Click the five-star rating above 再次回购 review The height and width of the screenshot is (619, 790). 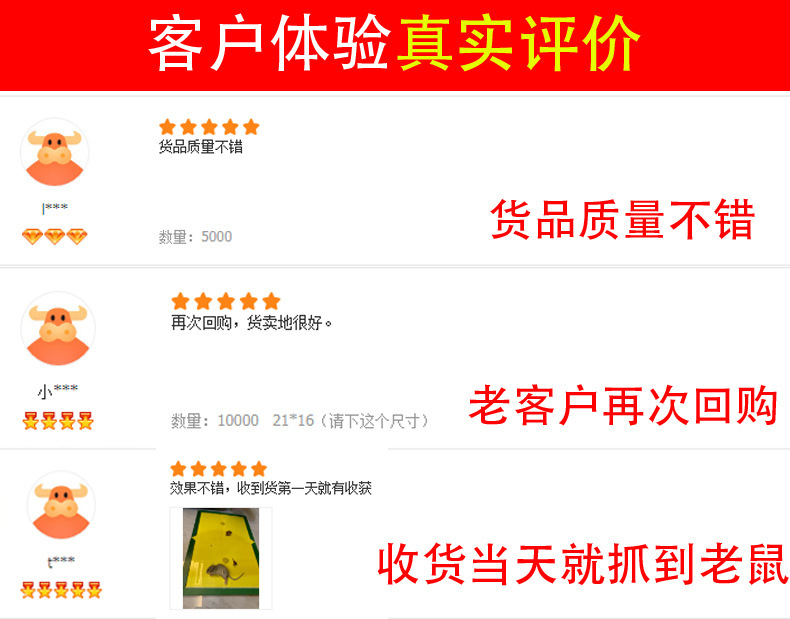pyautogui.click(x=226, y=301)
